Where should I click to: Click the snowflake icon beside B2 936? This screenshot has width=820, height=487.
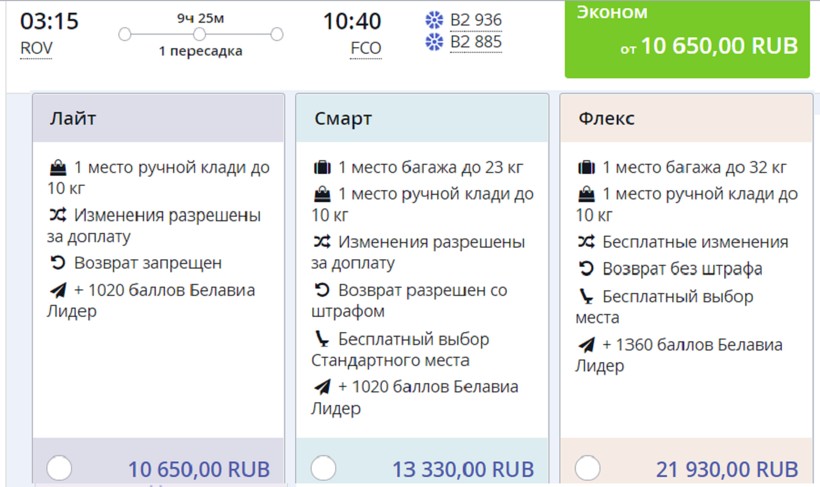coord(435,20)
